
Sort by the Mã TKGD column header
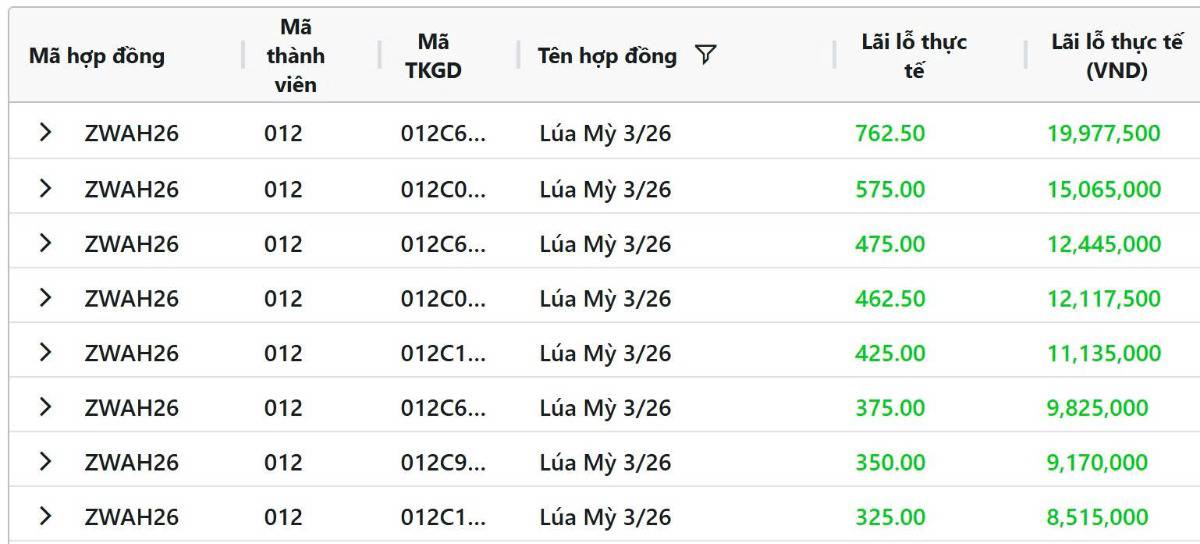[433, 56]
